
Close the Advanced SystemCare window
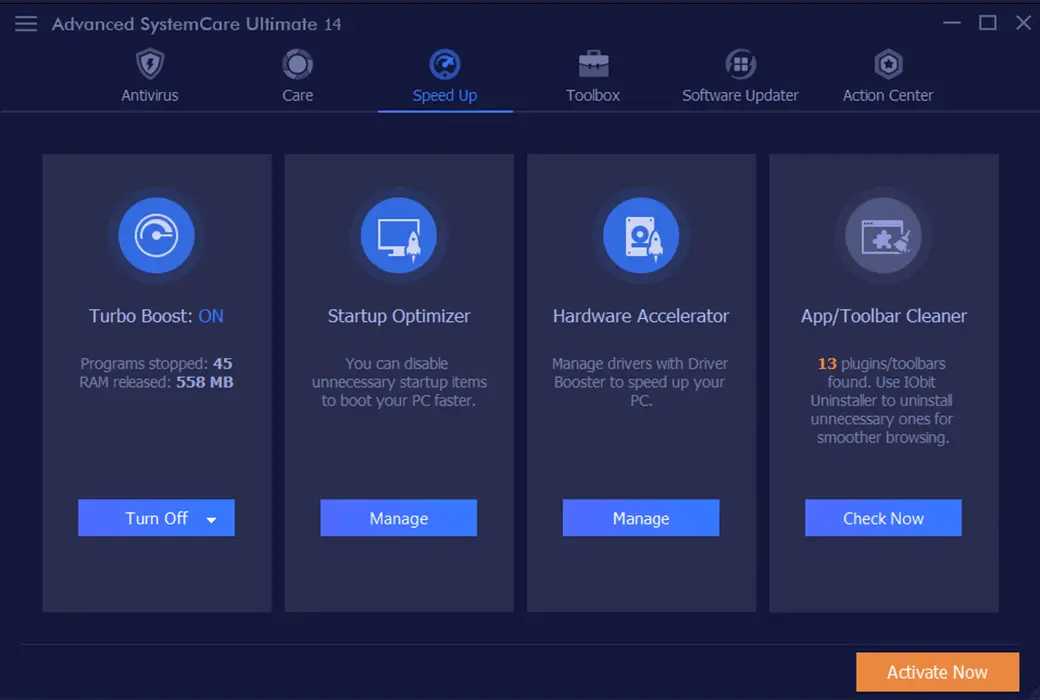coord(1023,23)
